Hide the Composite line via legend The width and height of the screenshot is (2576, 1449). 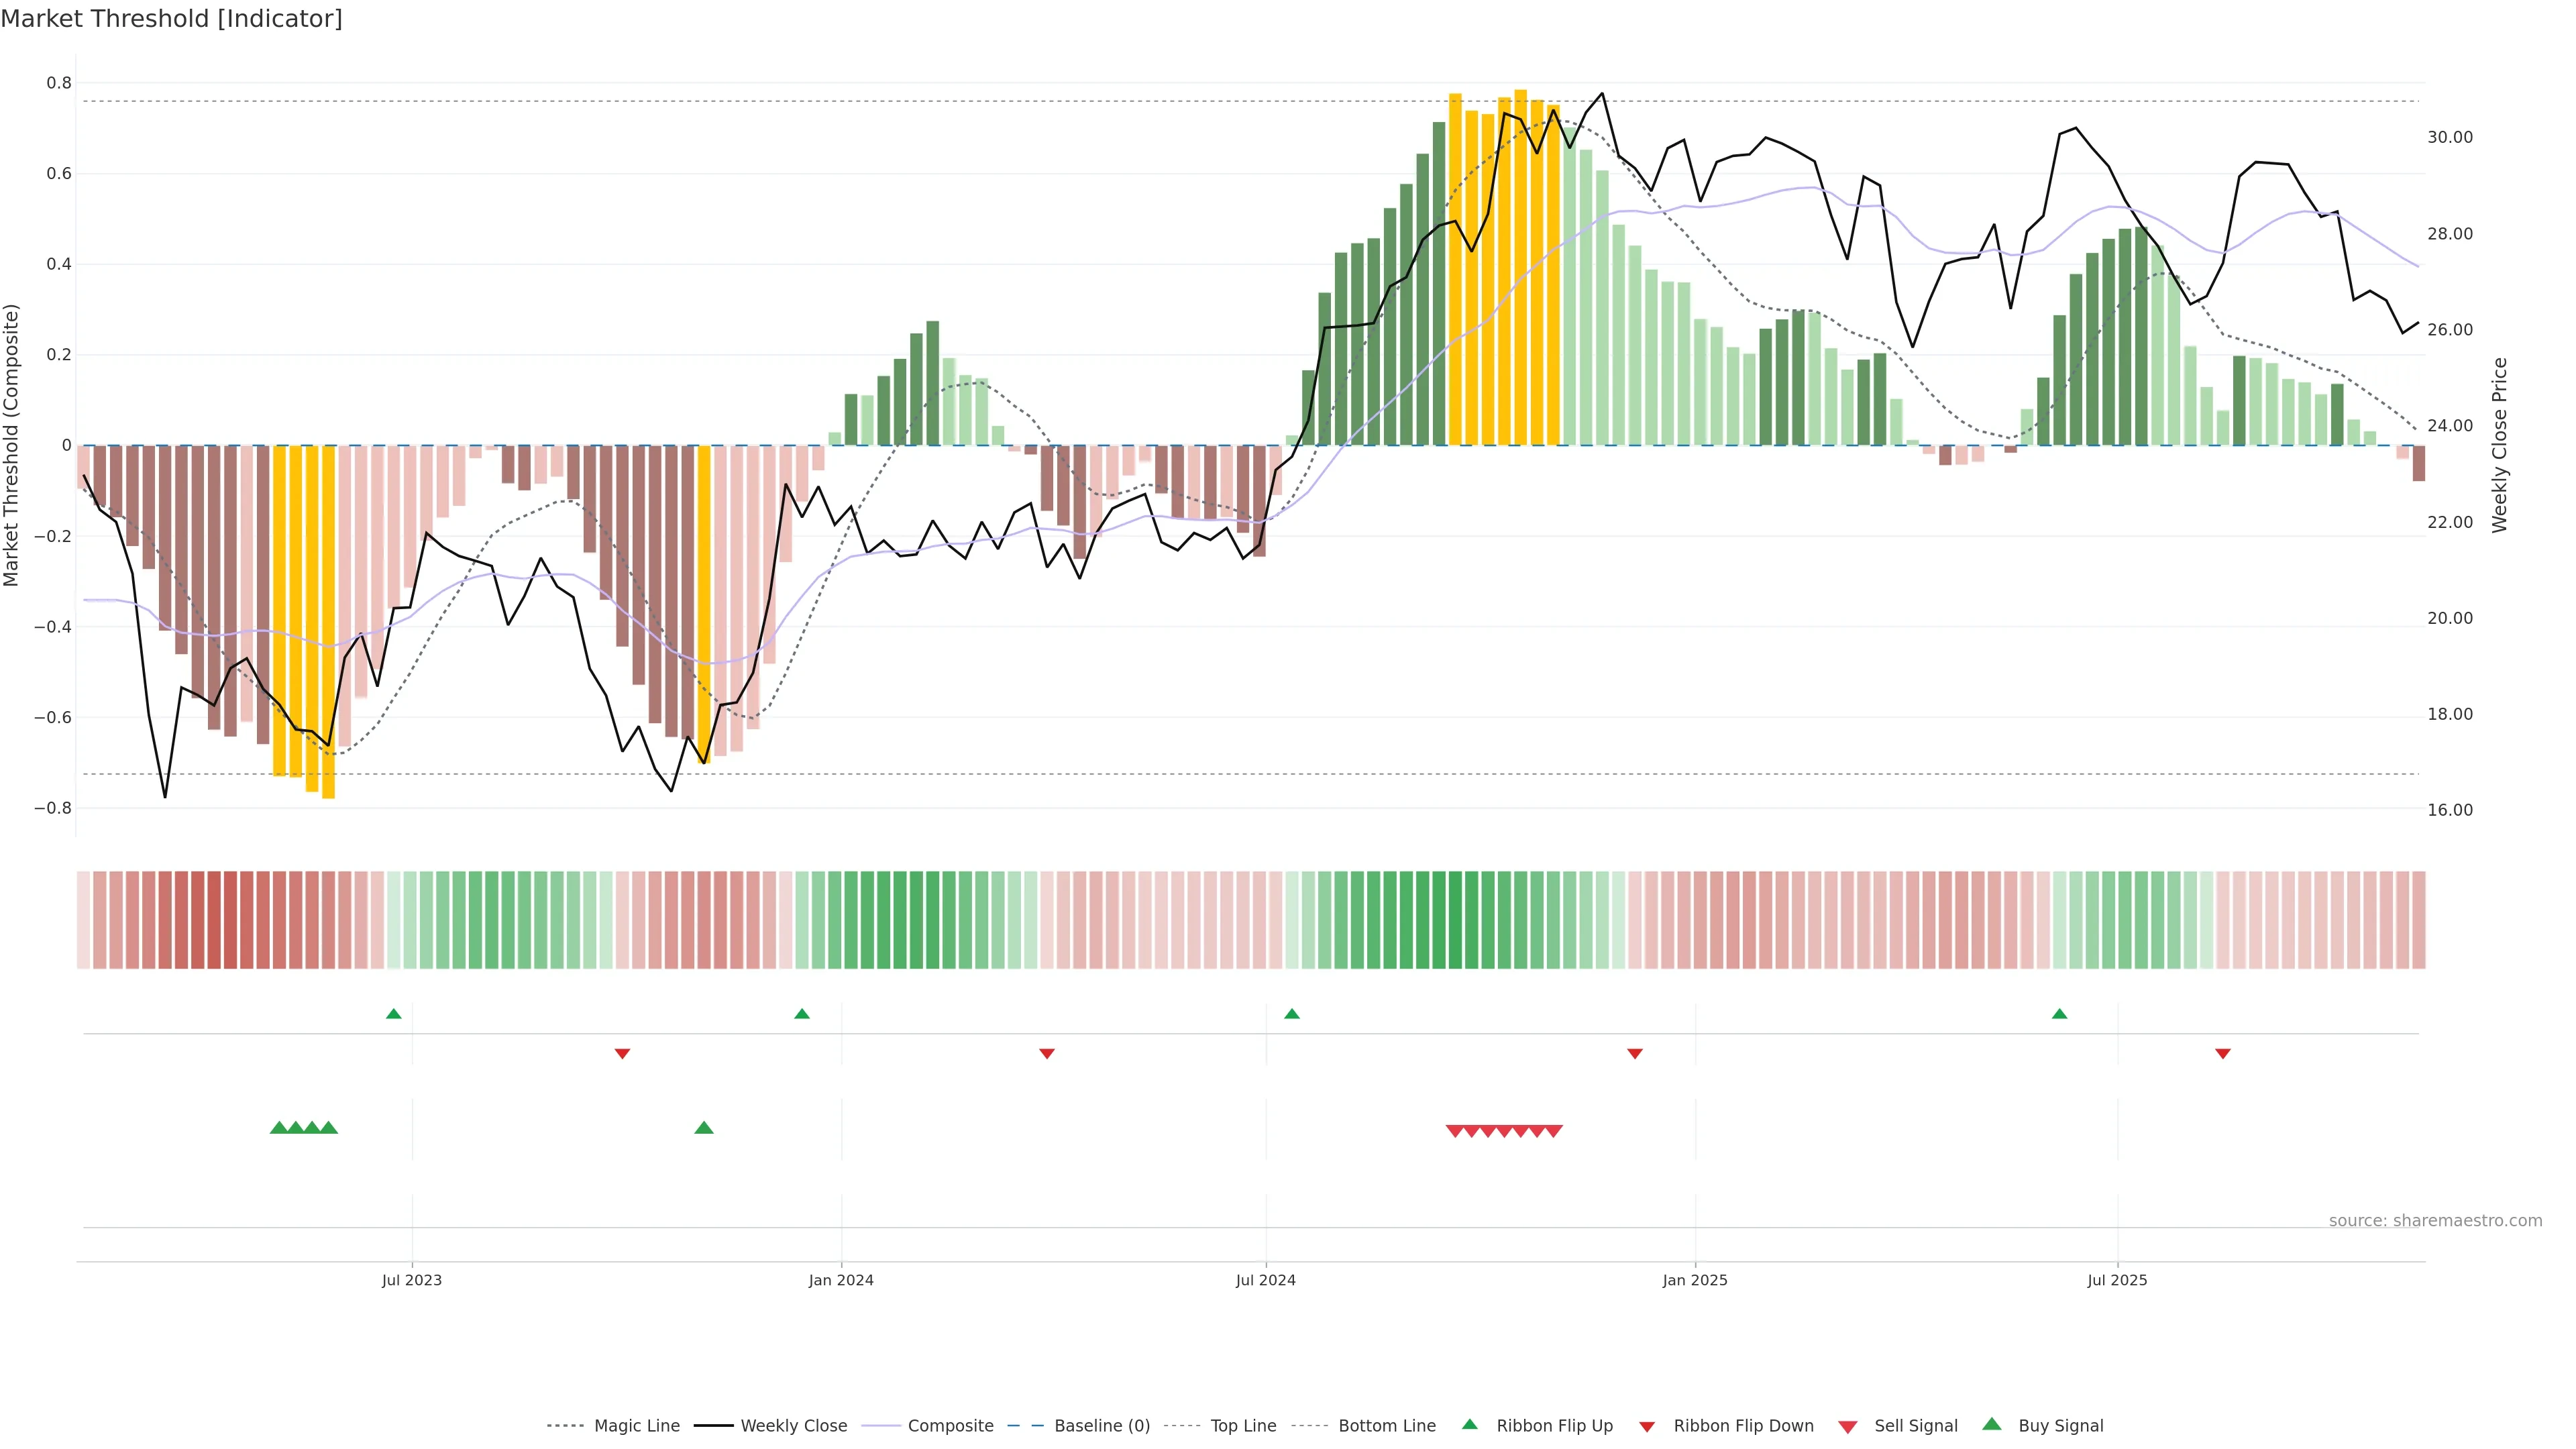pyautogui.click(x=950, y=1426)
